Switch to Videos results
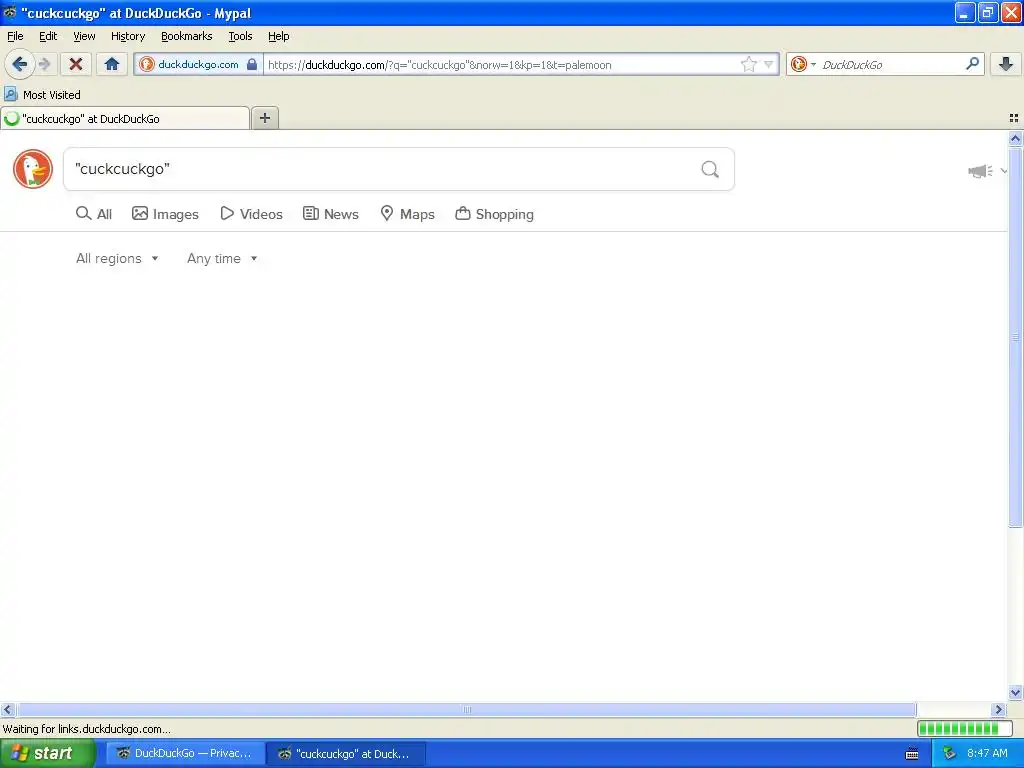 coord(251,214)
